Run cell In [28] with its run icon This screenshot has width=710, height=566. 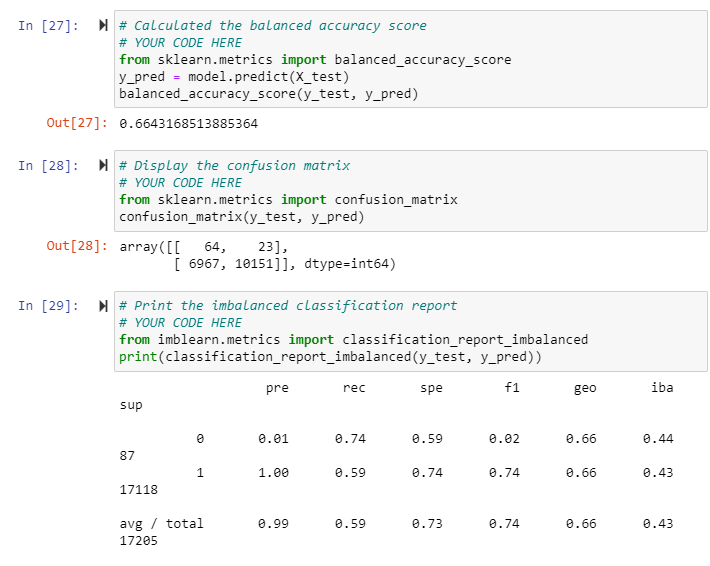103,165
